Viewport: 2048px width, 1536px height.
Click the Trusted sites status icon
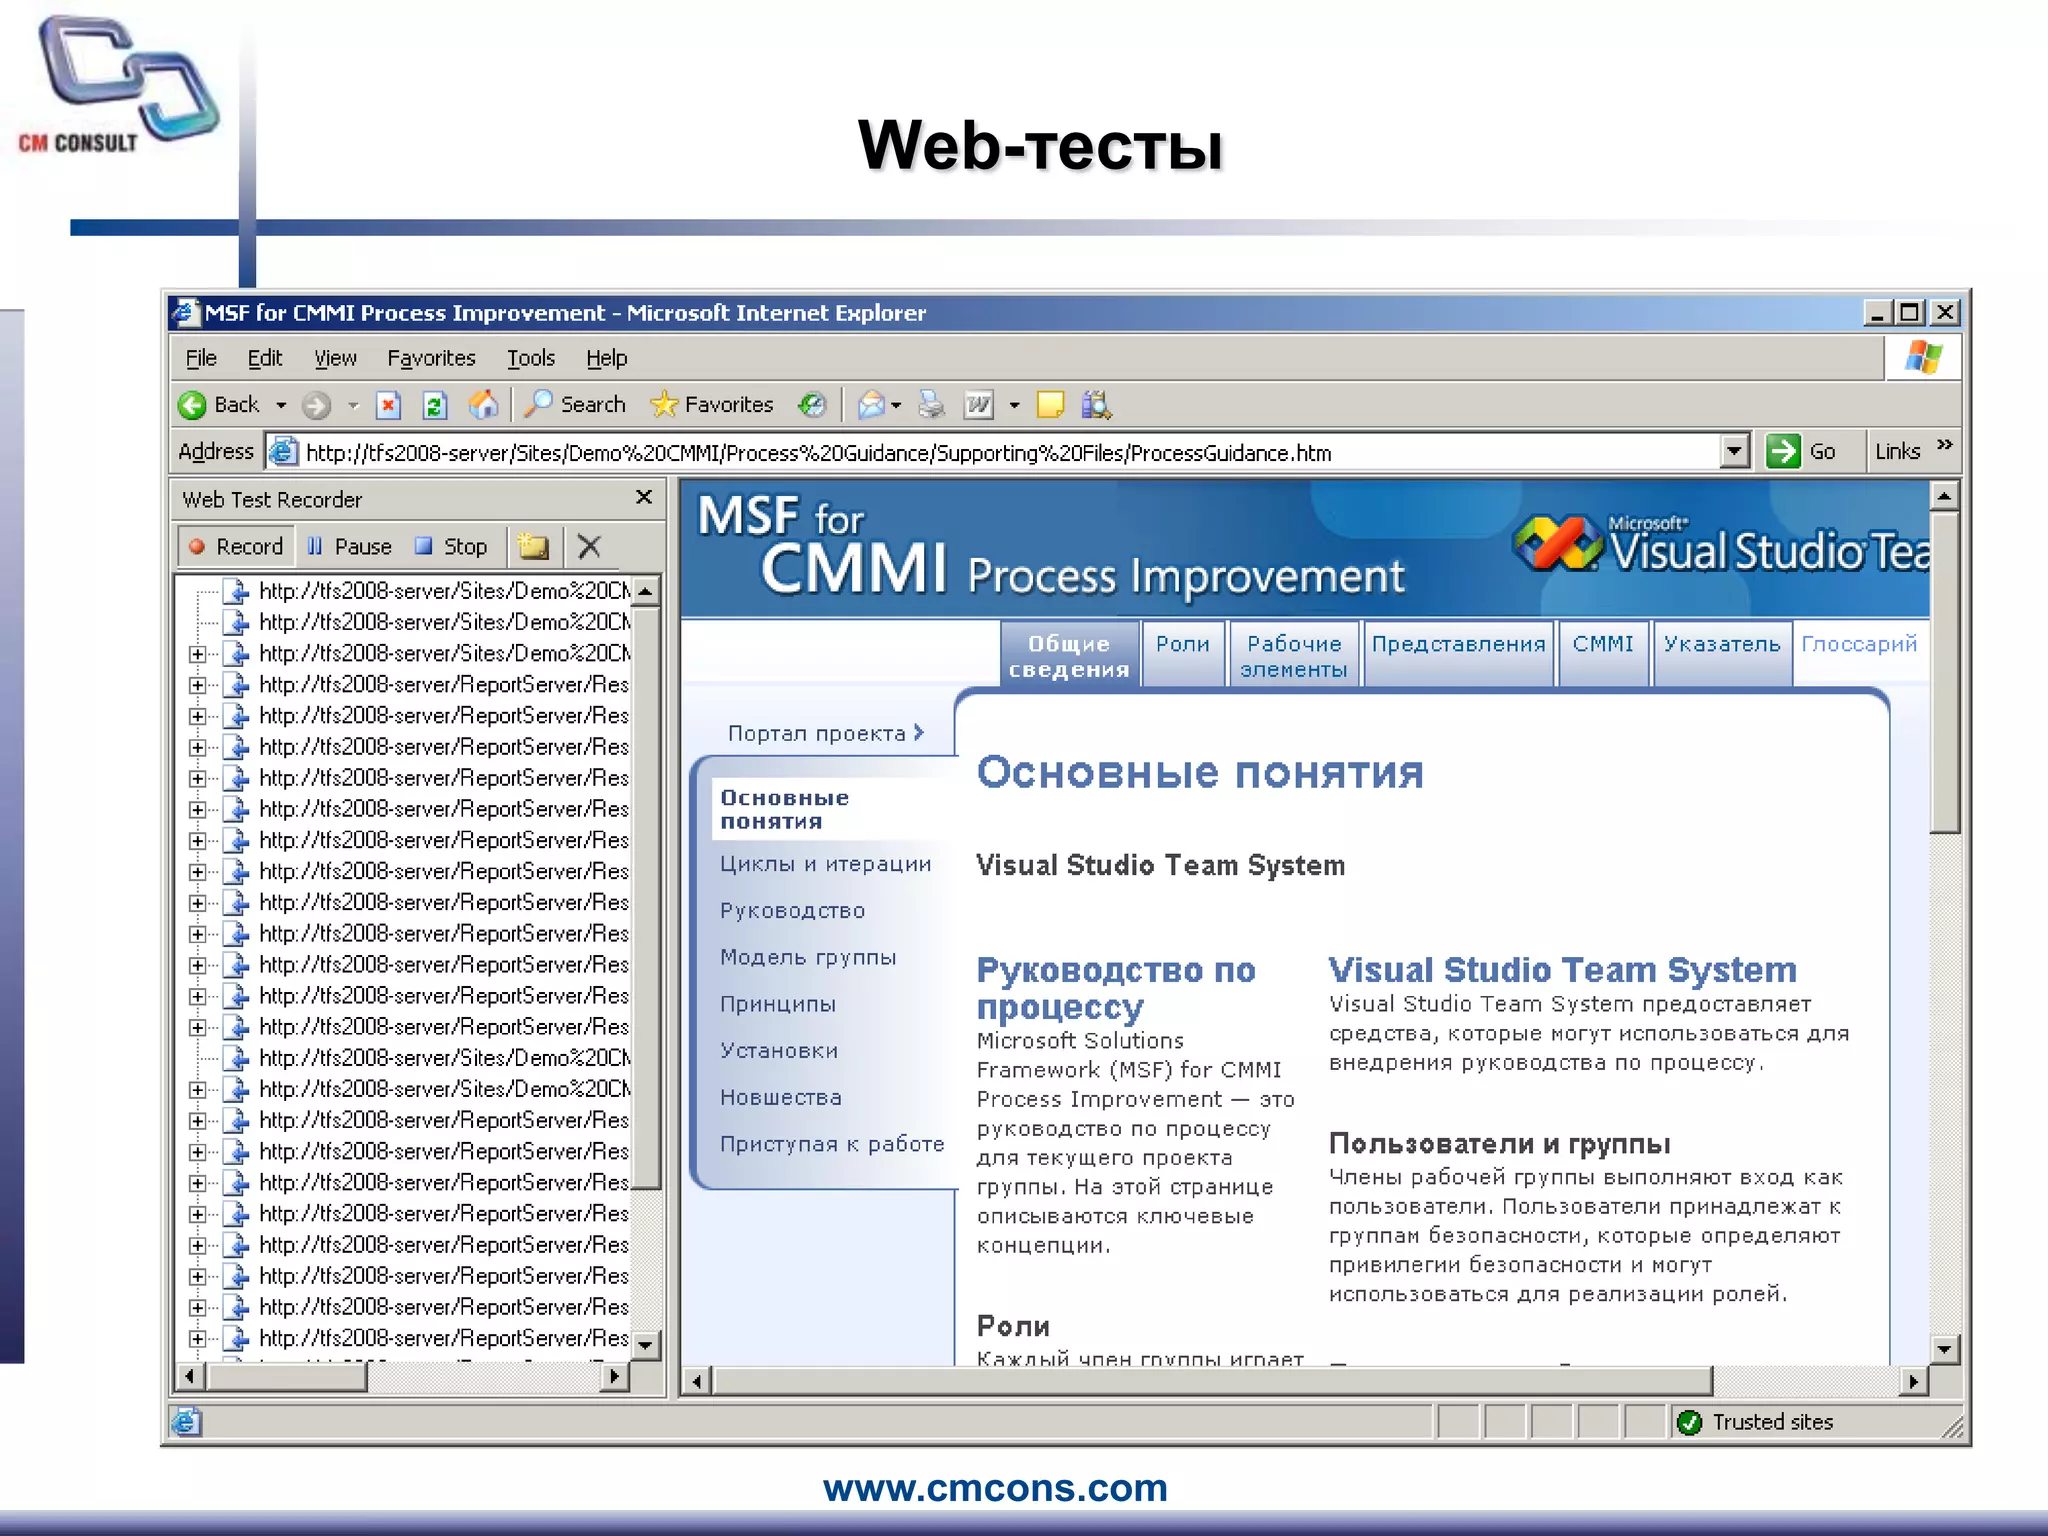click(1689, 1422)
